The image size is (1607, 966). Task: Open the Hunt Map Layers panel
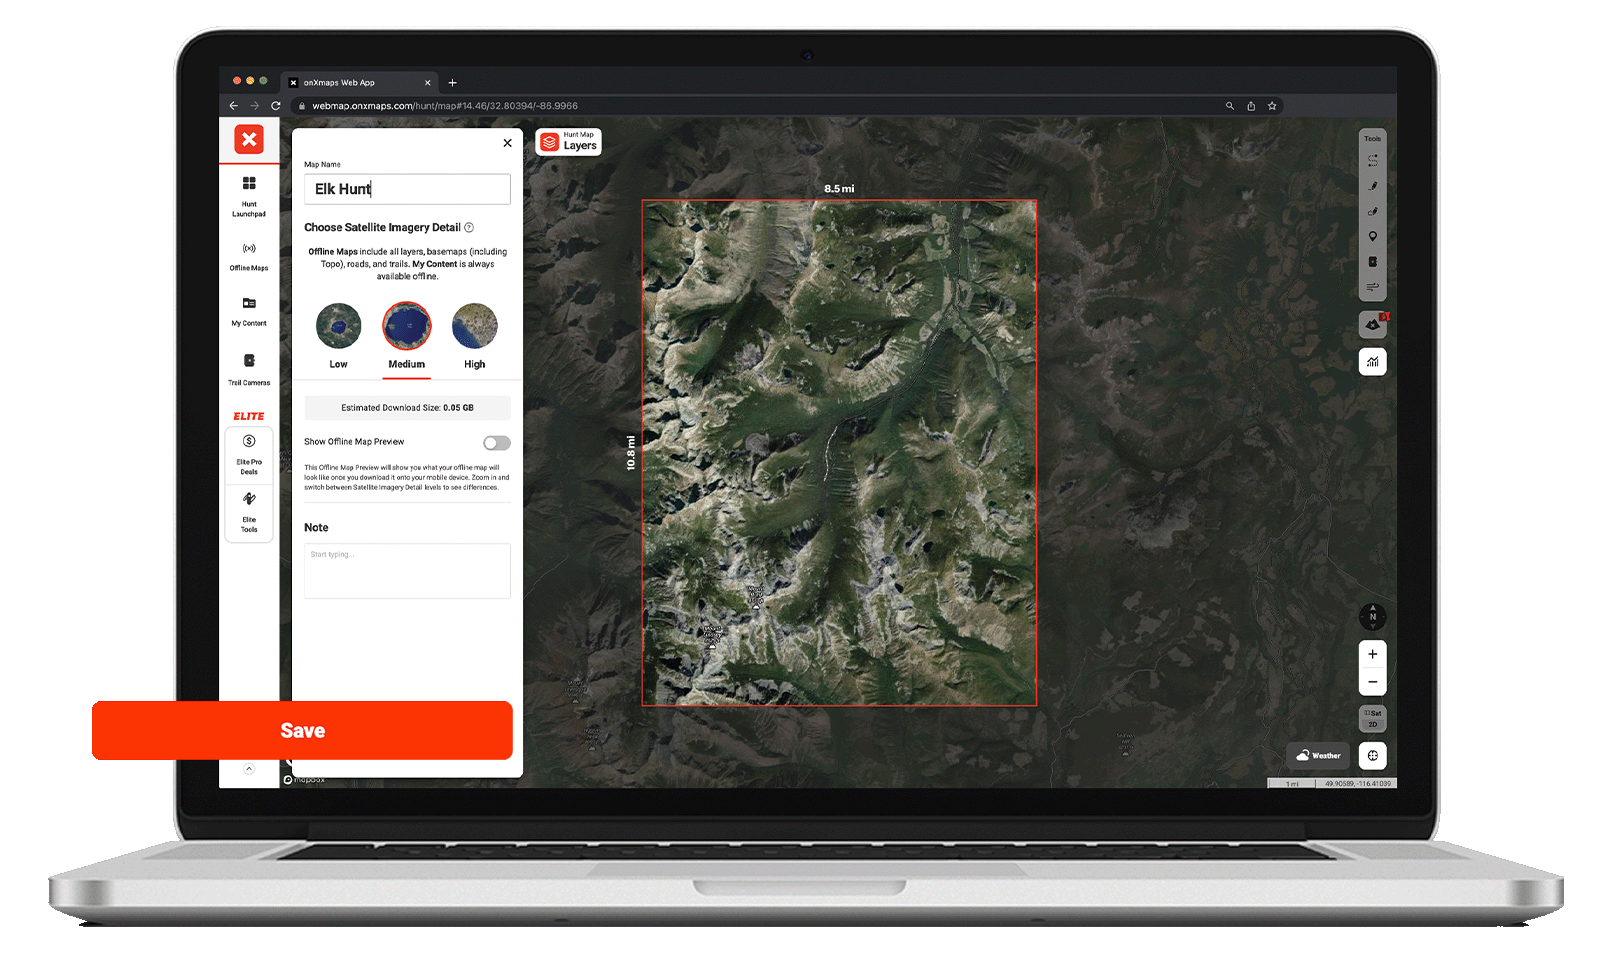[x=568, y=142]
